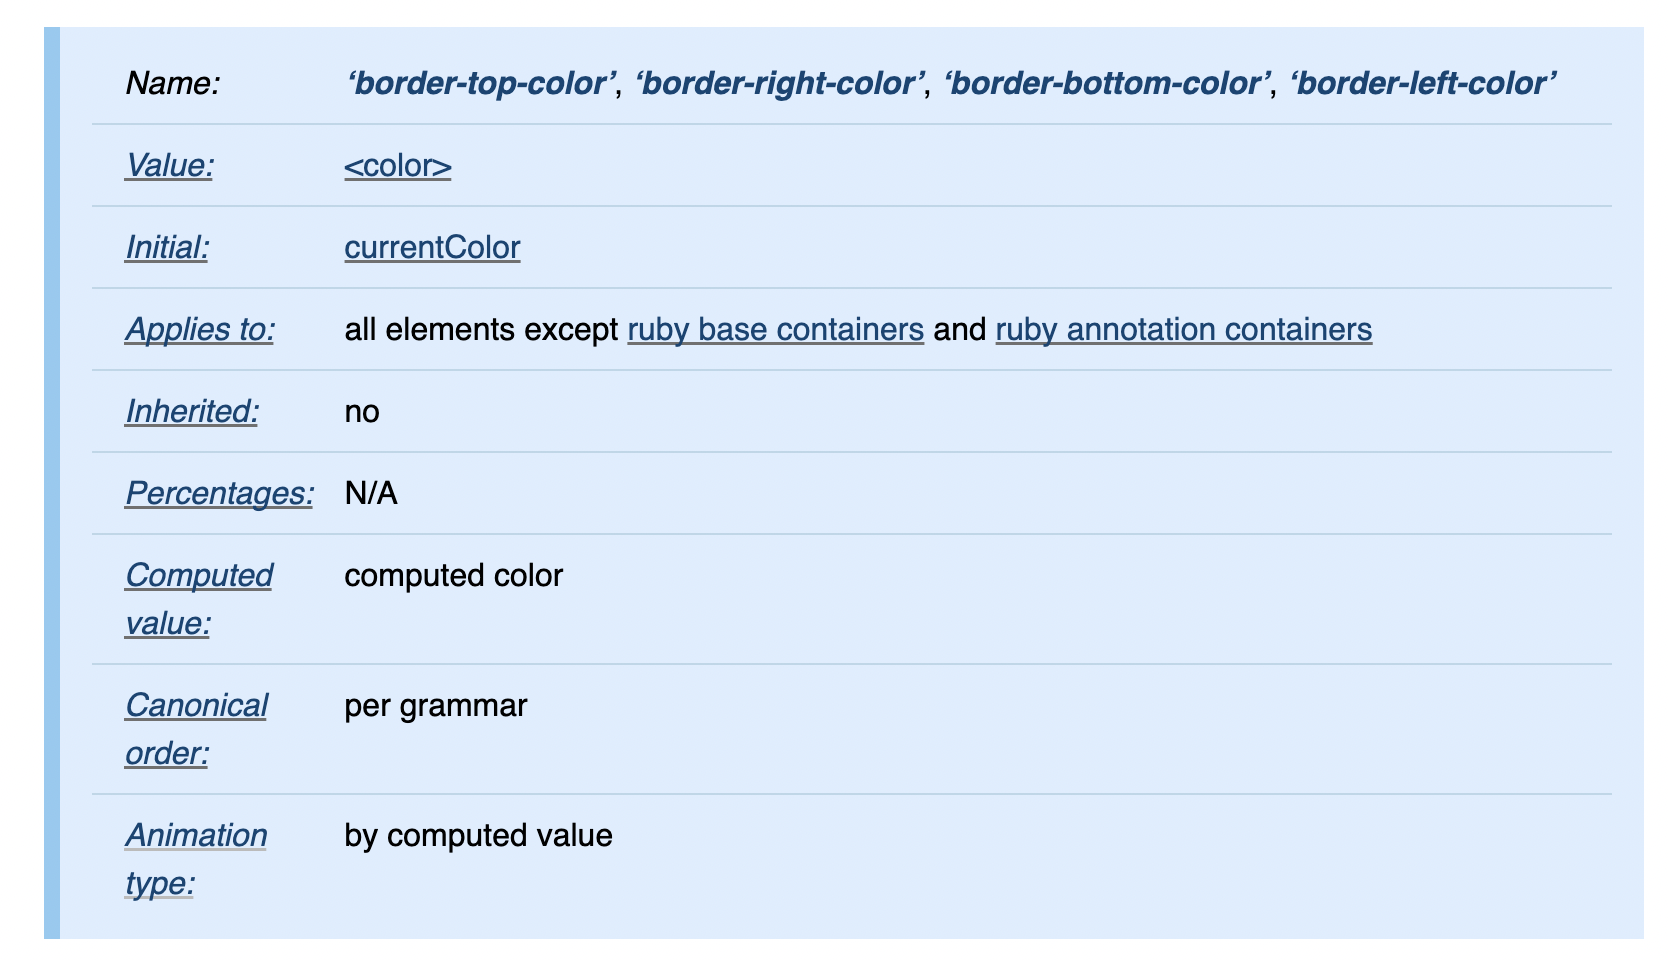This screenshot has height=960, width=1668.
Task: Follow the <color> value type link
Action: [x=397, y=165]
